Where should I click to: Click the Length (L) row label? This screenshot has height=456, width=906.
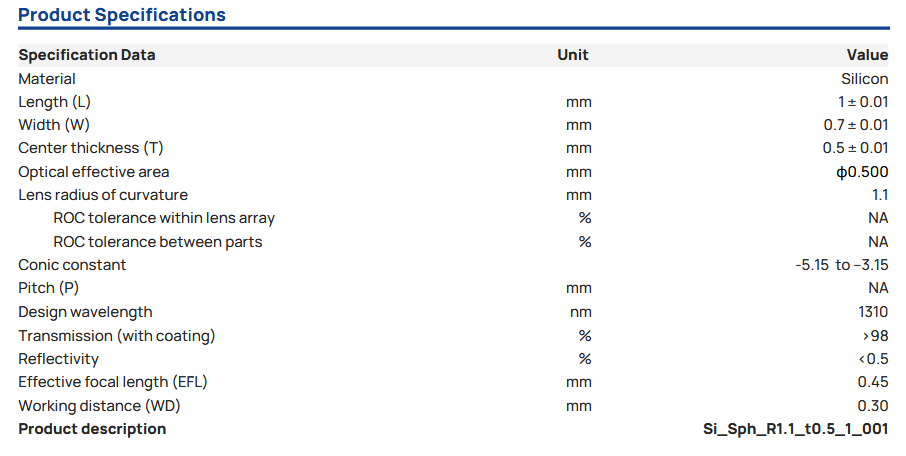point(55,102)
